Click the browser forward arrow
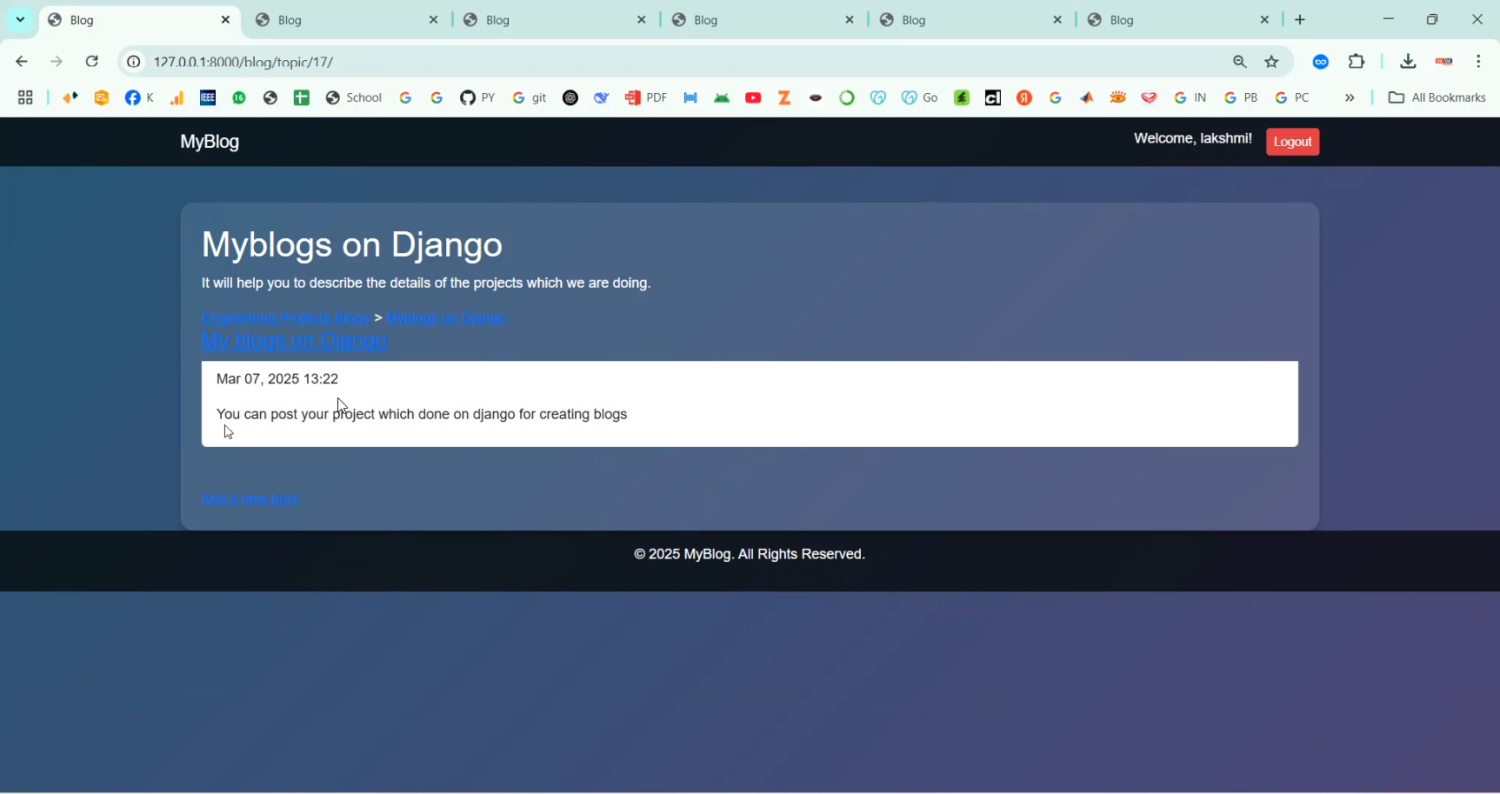 coord(56,62)
